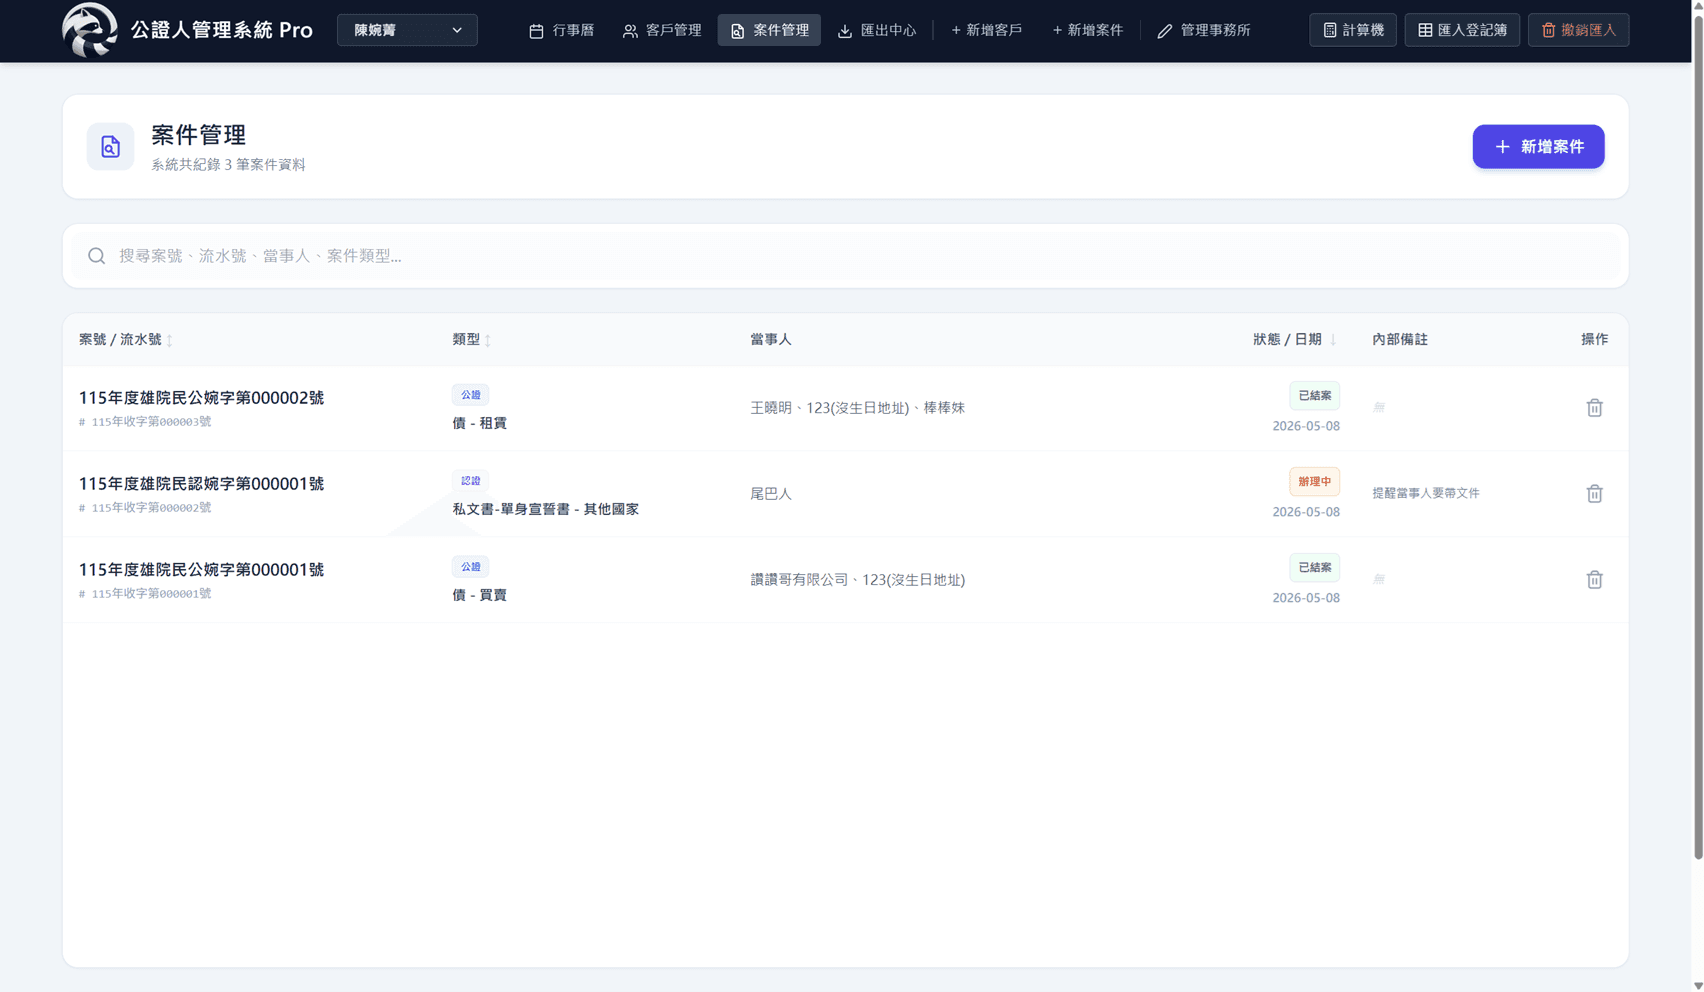Open case 115年度雄院民認婉字第000001號
Viewport: 1704px width, 992px height.
(201, 483)
